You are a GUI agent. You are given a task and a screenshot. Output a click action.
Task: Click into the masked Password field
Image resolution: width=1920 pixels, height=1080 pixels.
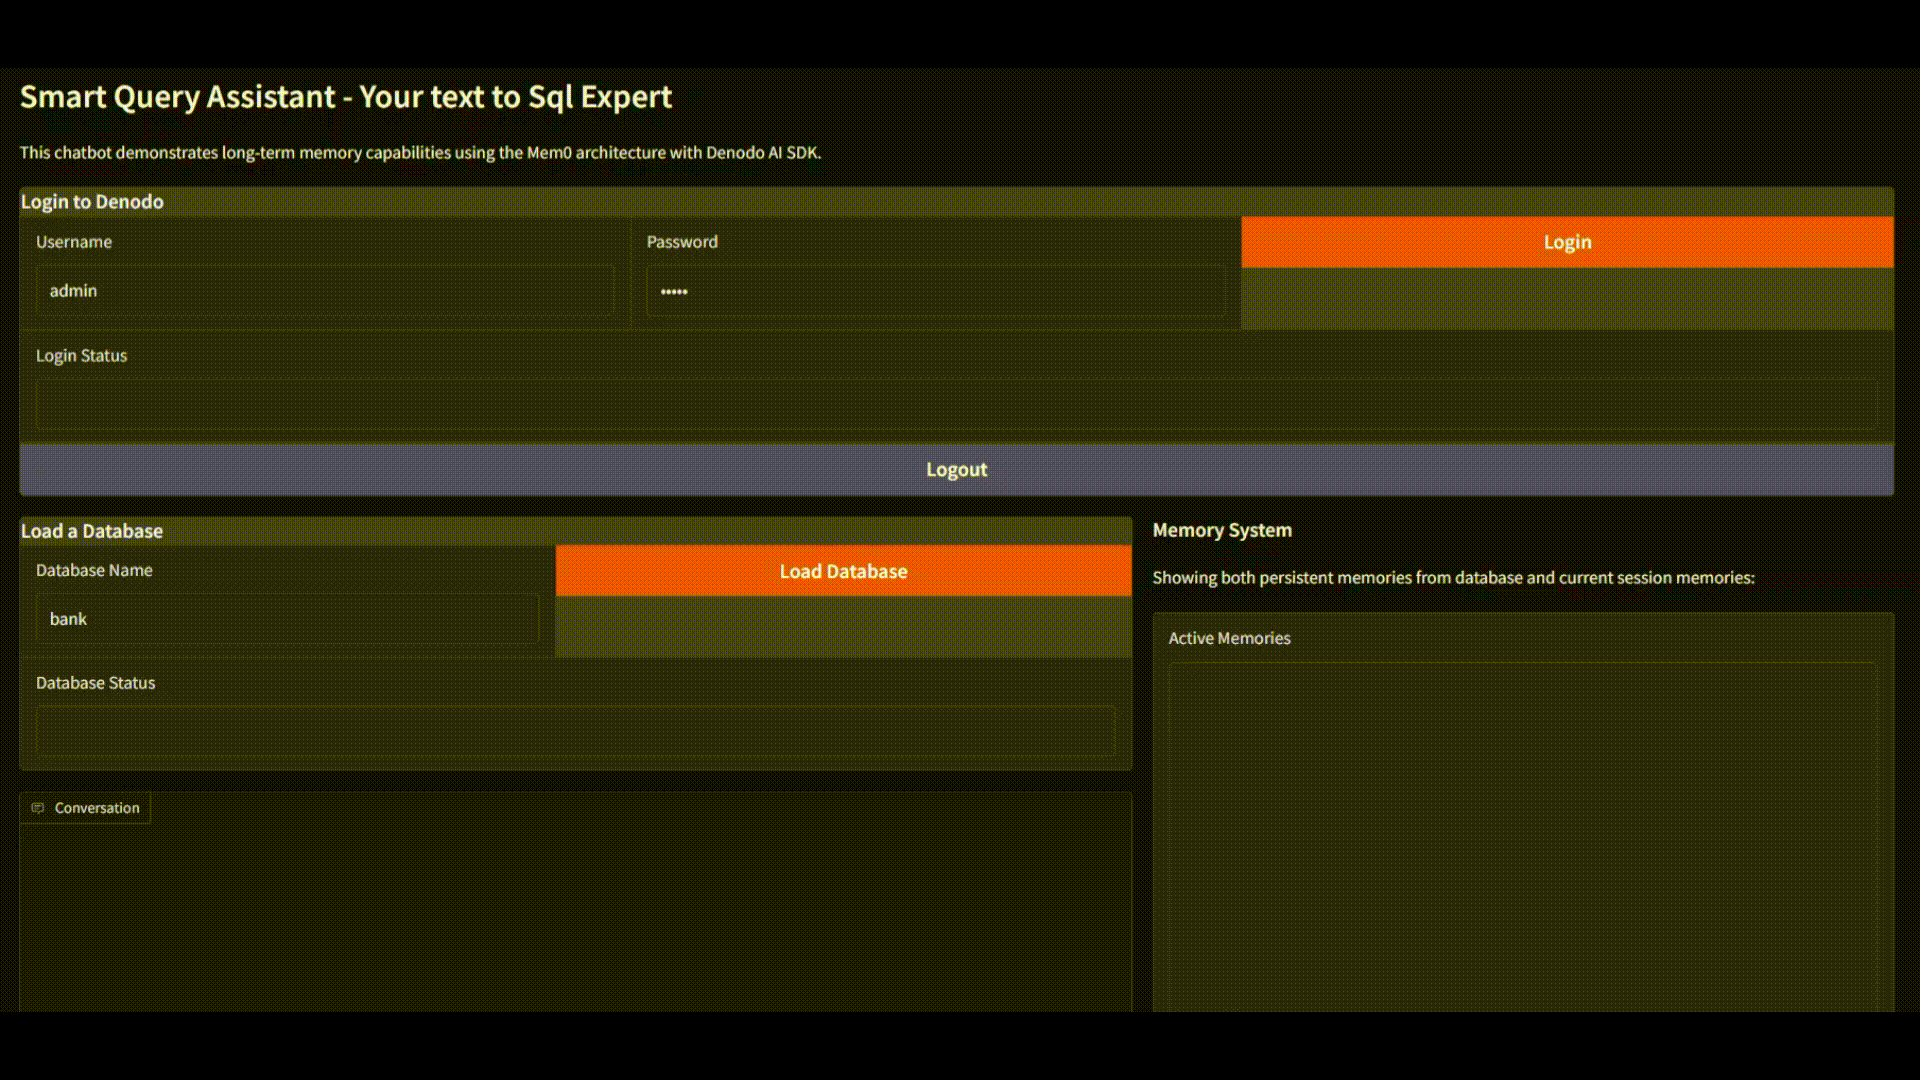(935, 291)
